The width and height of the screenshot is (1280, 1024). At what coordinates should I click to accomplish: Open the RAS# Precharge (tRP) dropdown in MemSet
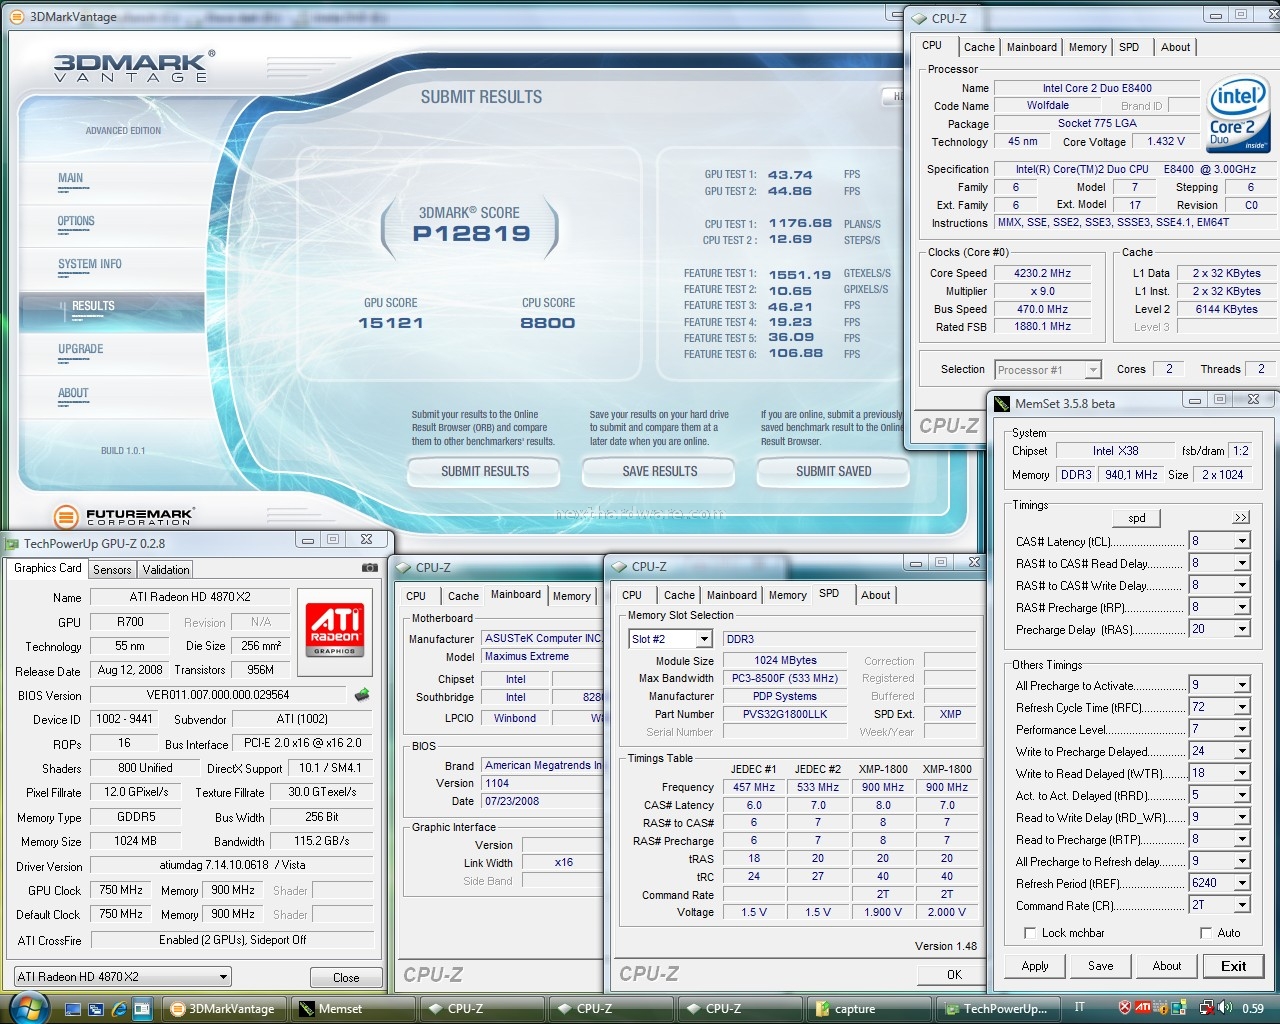(1242, 607)
